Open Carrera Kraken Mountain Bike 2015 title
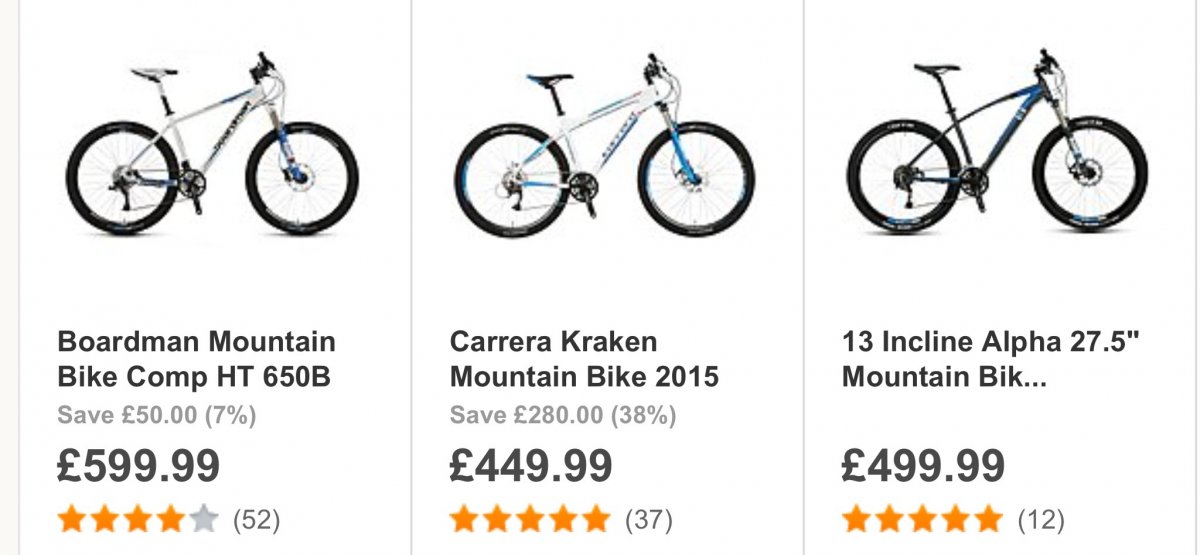 coord(584,360)
